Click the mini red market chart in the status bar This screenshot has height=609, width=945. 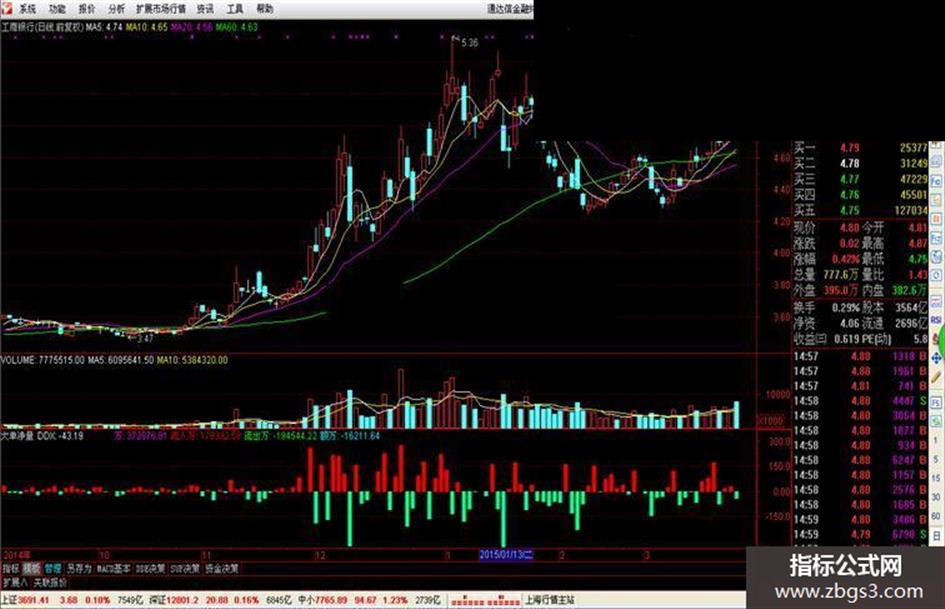pos(486,600)
